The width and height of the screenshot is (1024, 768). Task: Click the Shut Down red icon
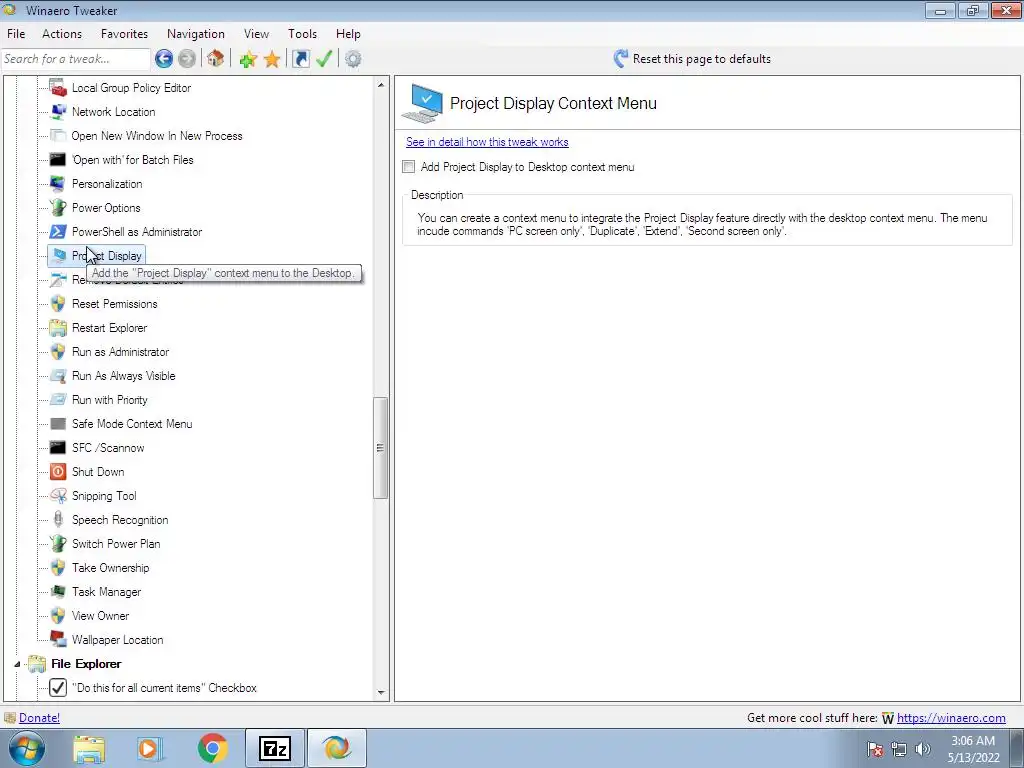(58, 472)
